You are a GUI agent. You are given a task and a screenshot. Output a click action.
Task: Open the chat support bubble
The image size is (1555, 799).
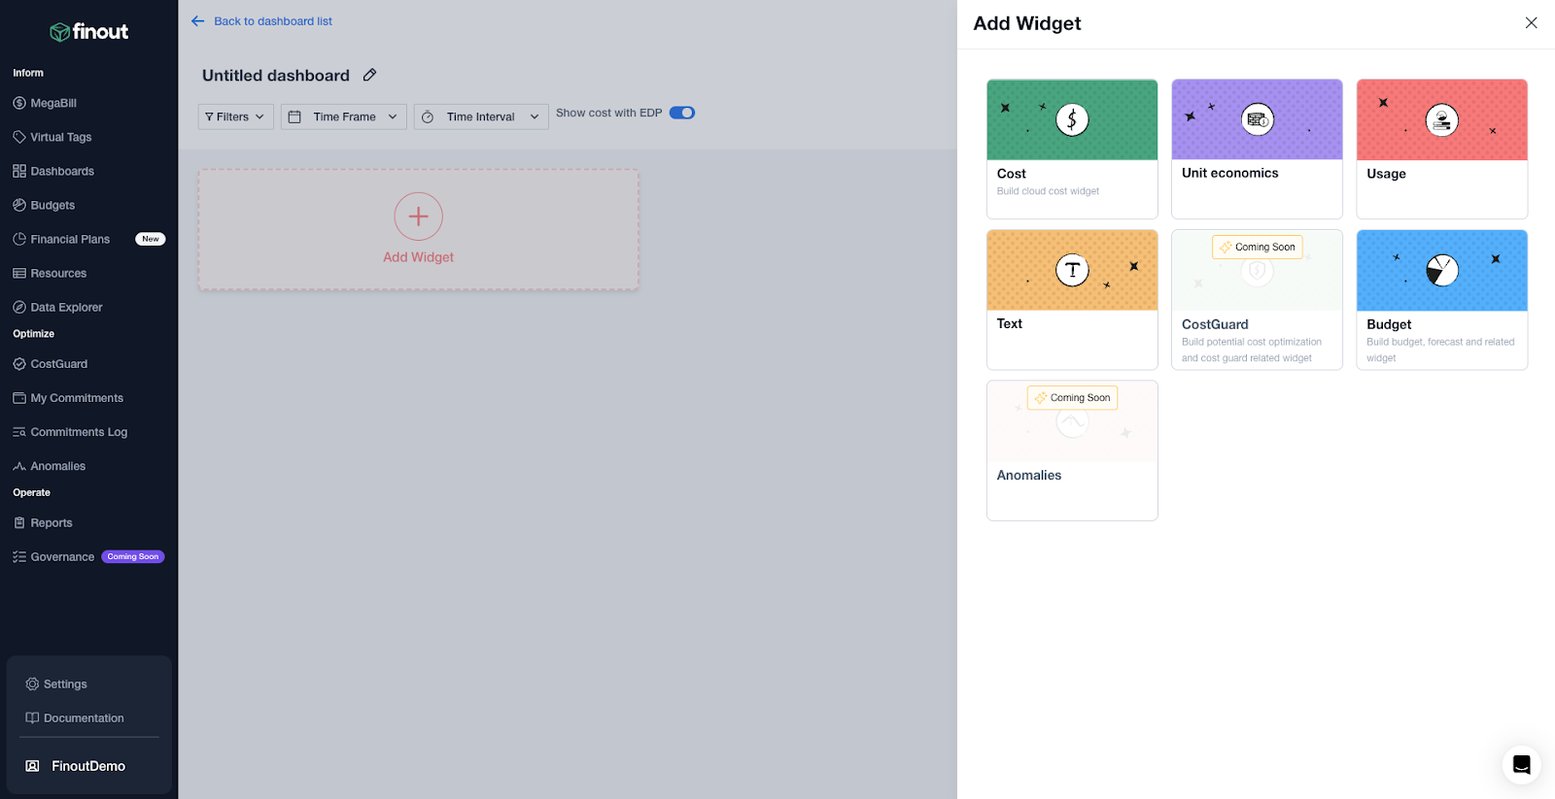click(1521, 765)
